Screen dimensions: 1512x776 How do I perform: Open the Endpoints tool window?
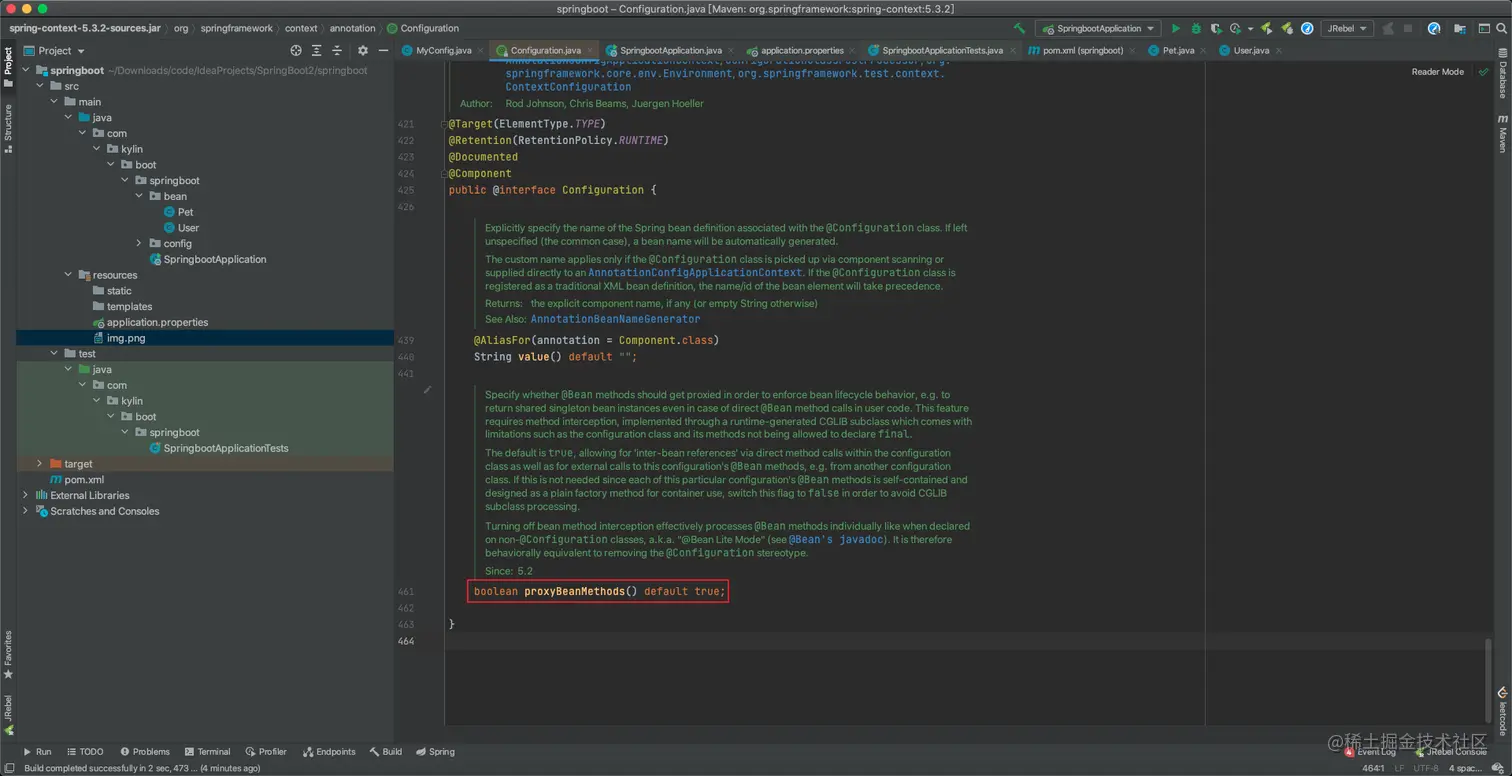click(x=329, y=752)
